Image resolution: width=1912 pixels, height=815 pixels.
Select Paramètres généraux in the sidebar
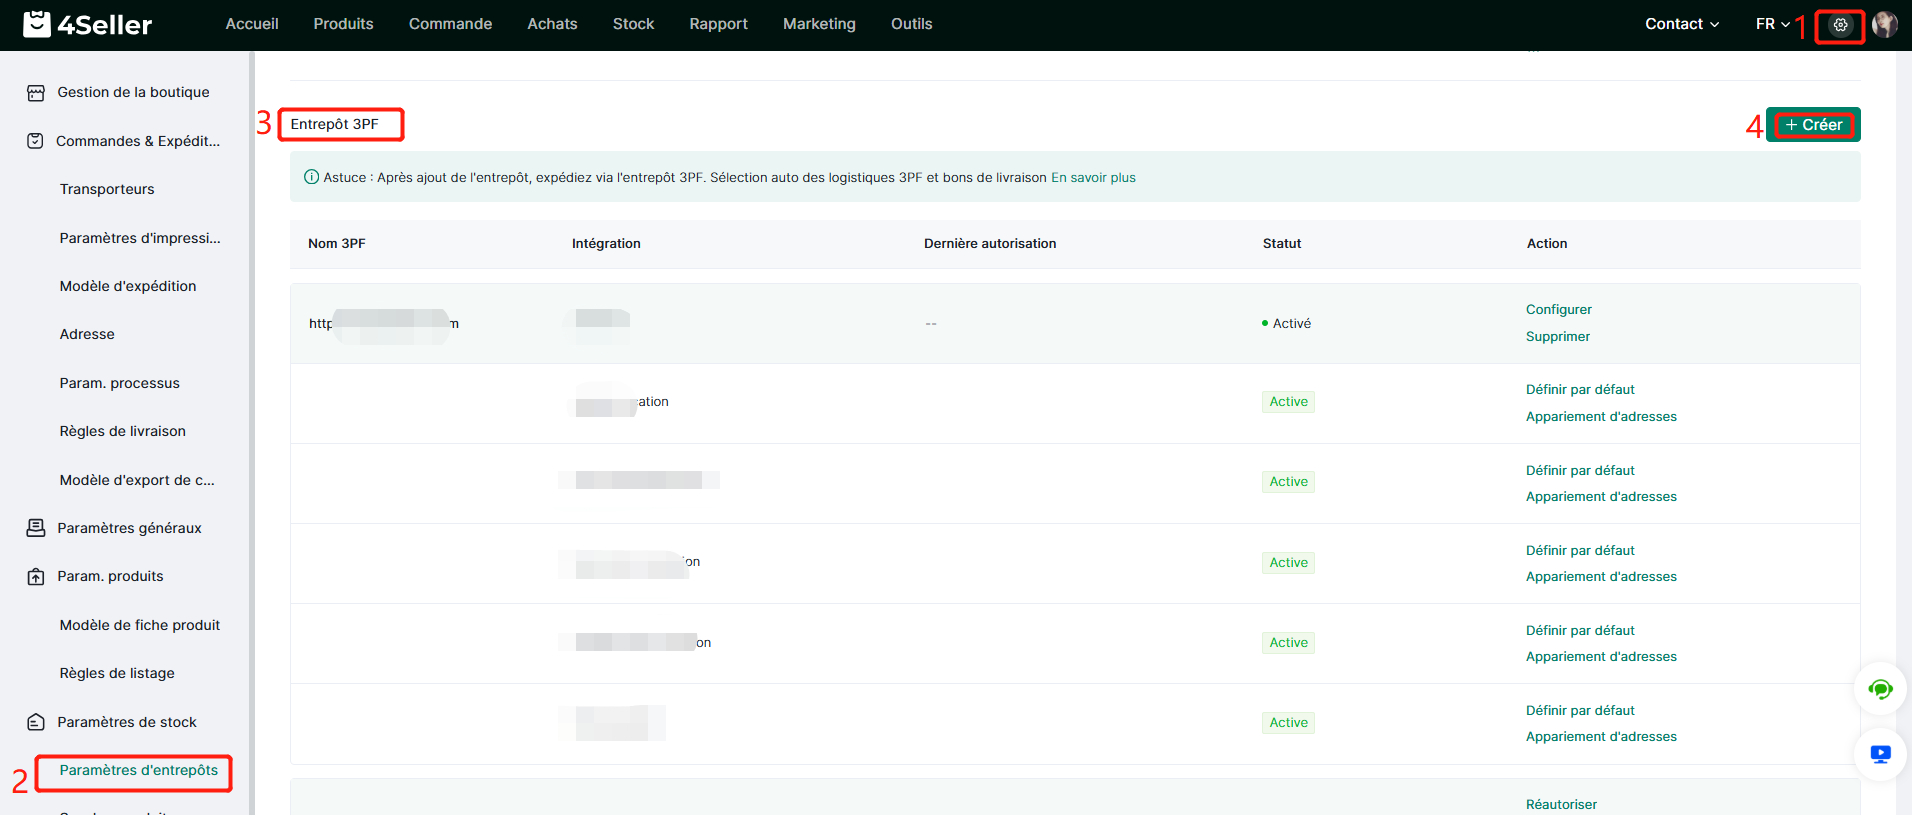(129, 528)
